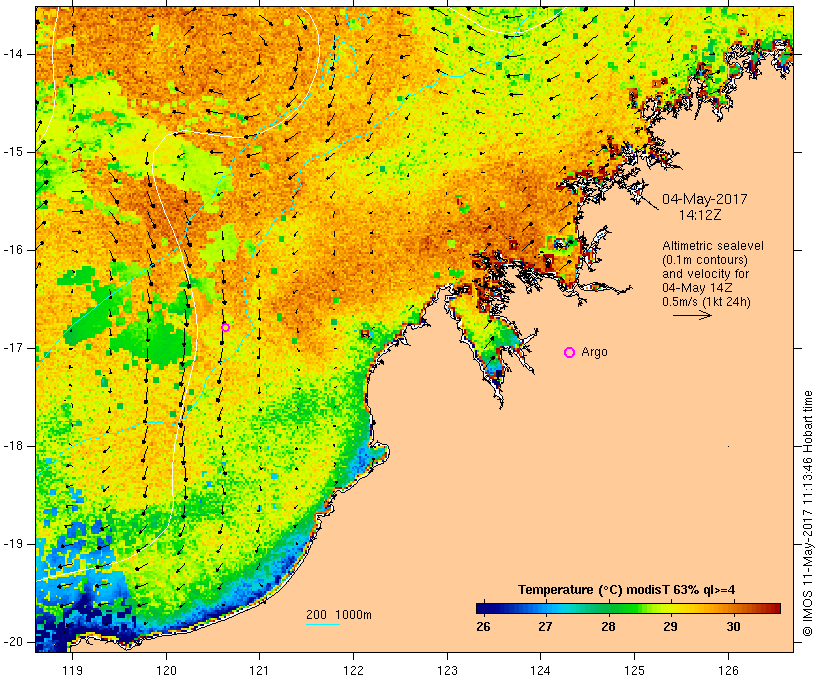
Task: Click the '126' longitude axis label
Action: click(728, 670)
